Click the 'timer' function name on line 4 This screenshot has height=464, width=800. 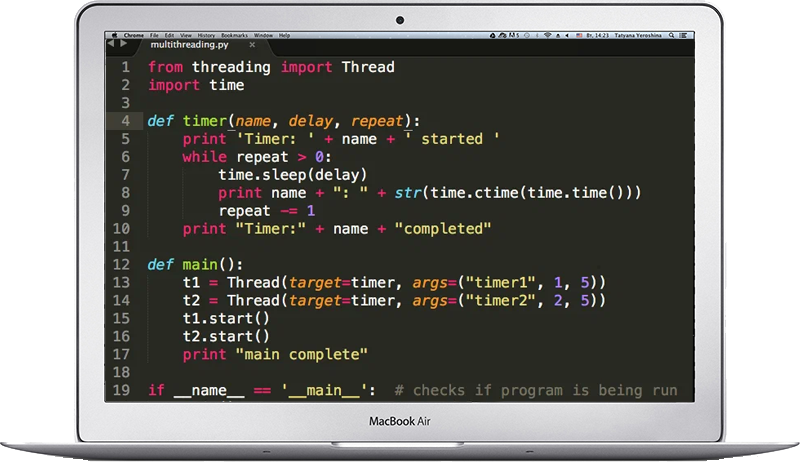pyautogui.click(x=205, y=121)
